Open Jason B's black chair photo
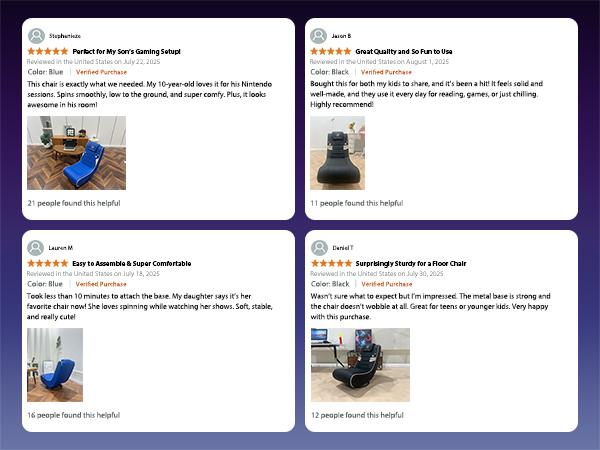 point(338,153)
